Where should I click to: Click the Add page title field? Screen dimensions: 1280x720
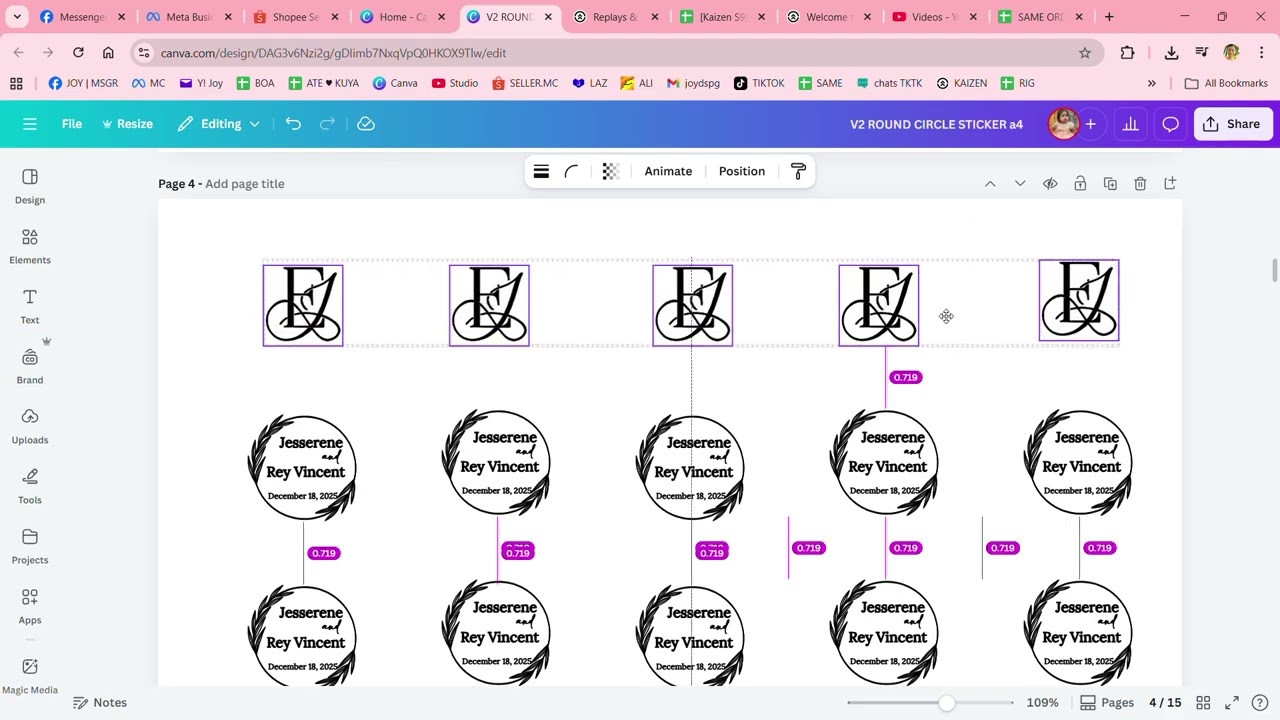coord(245,184)
